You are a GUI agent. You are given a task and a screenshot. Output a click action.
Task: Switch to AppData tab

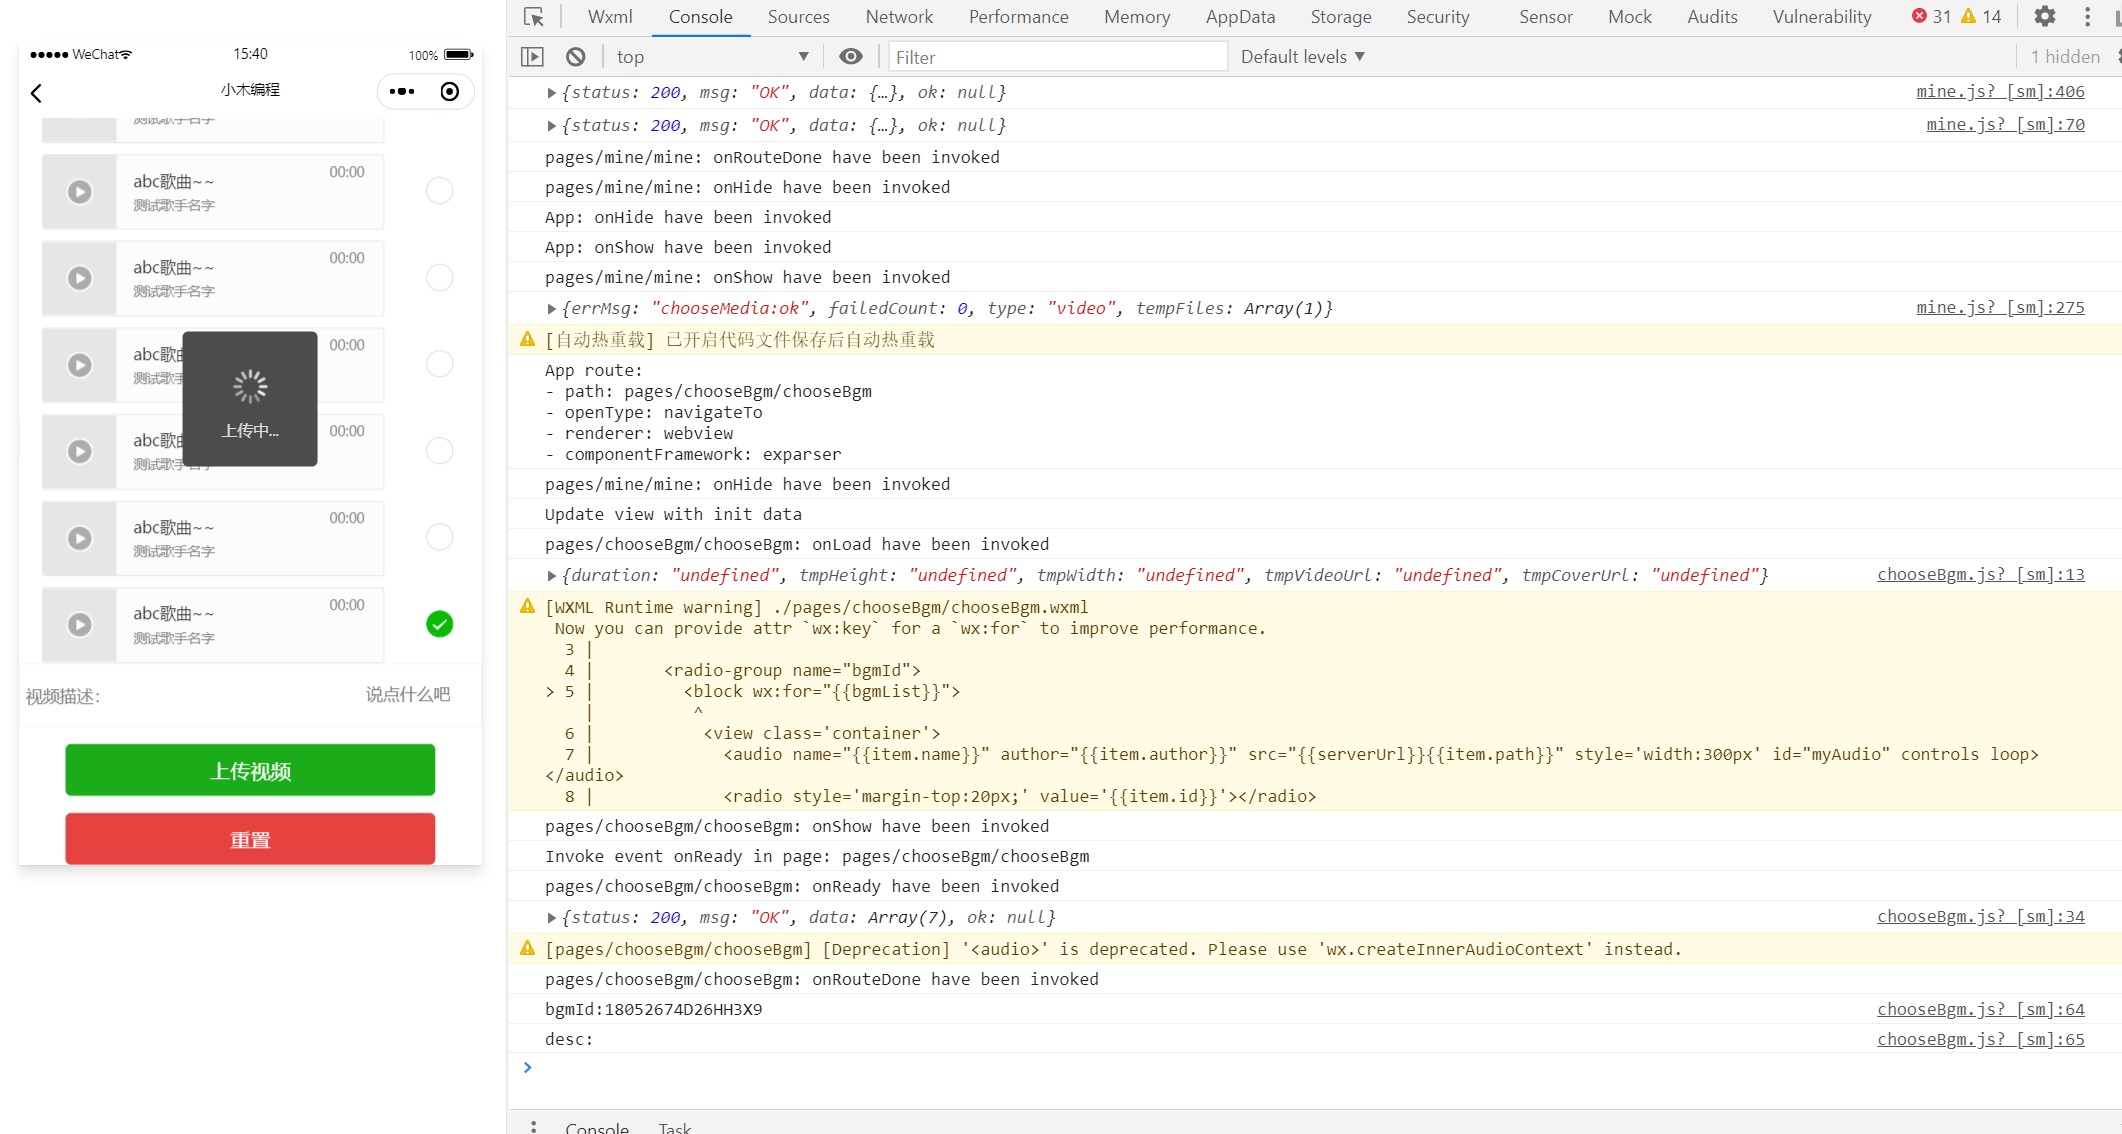pos(1240,17)
